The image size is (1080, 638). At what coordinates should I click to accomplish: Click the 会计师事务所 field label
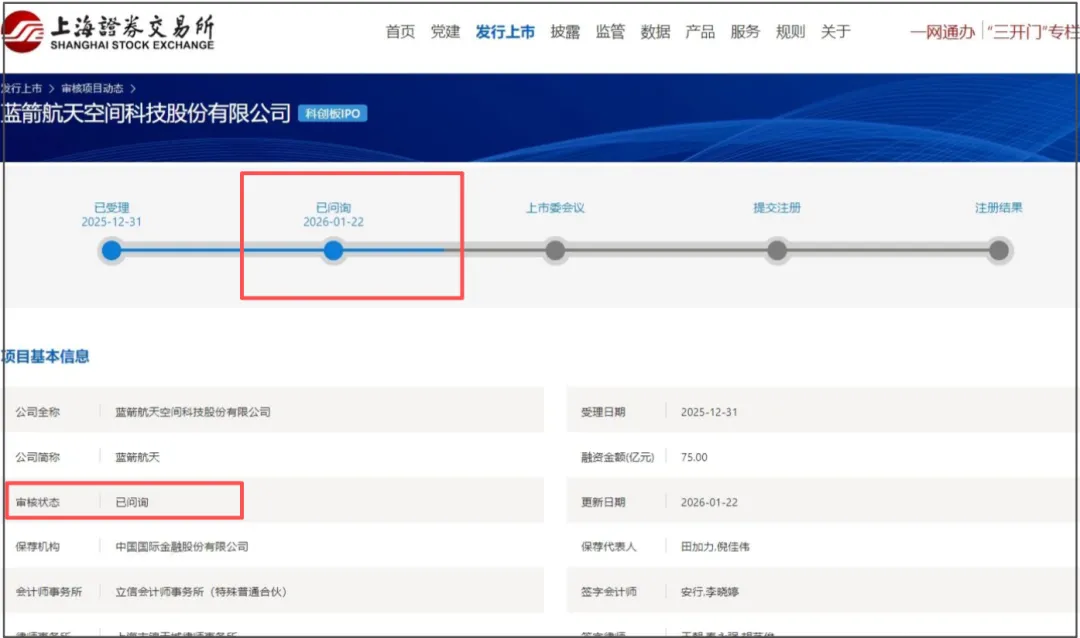pyautogui.click(x=49, y=592)
